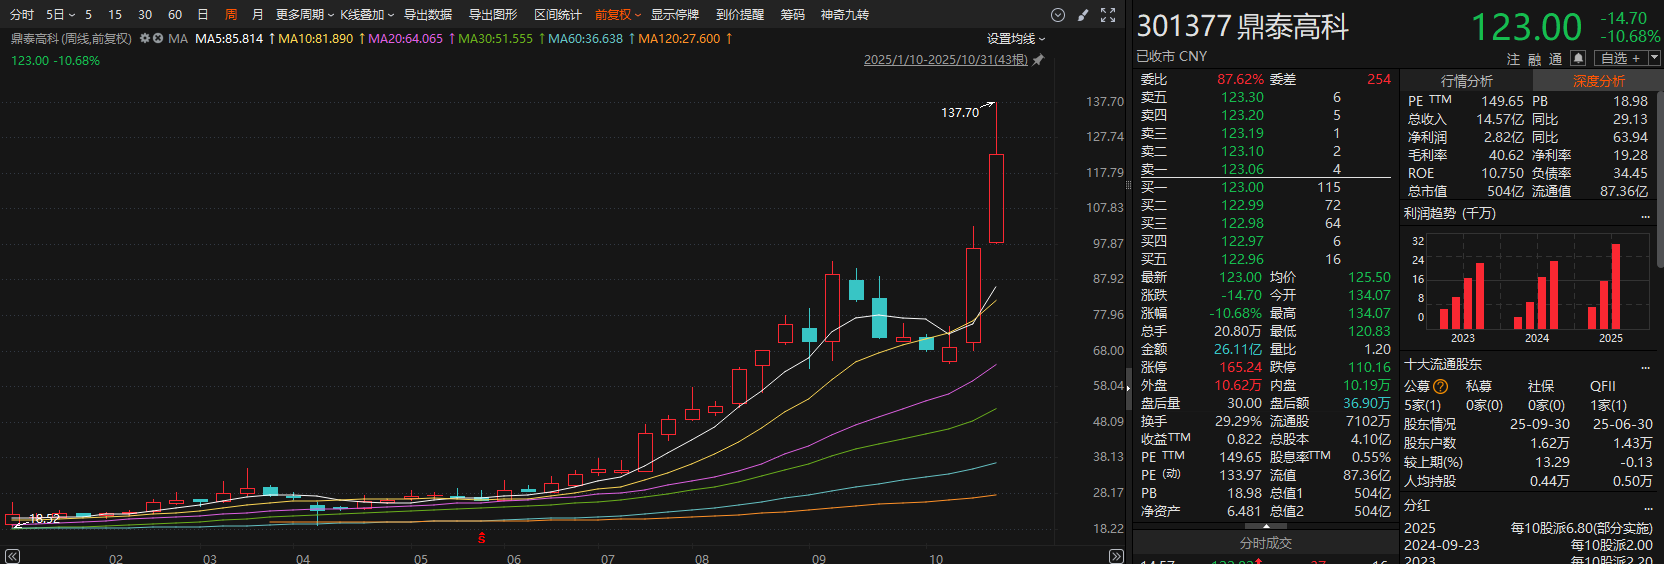The width and height of the screenshot is (1664, 564).
Task: Click the 自选 + add to watchlist button
Action: tap(1619, 59)
